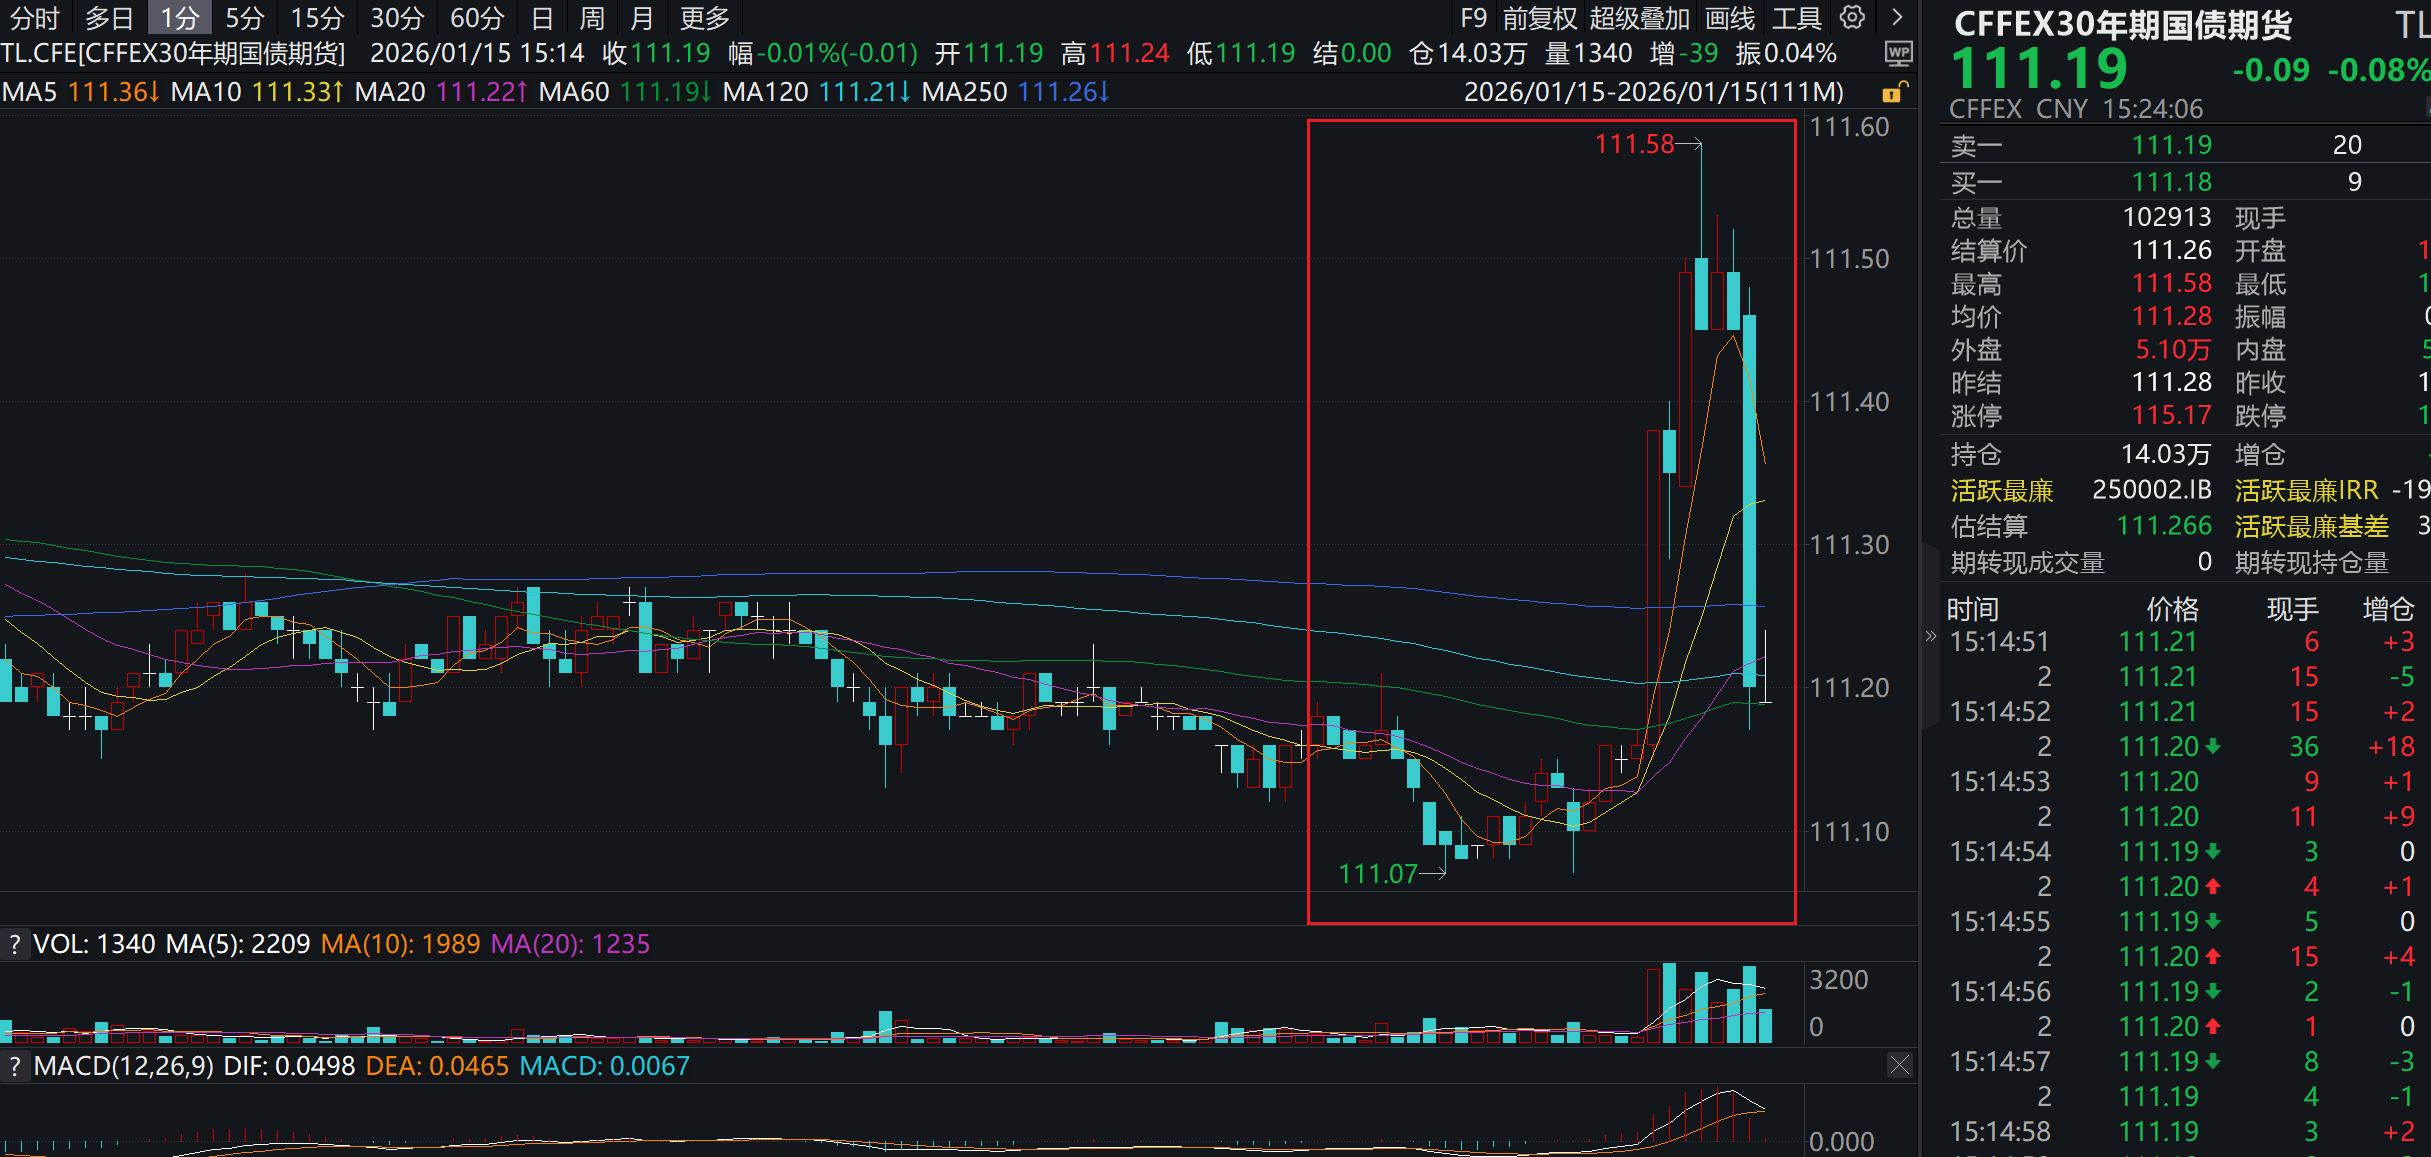The height and width of the screenshot is (1157, 2431).
Task: Collapse right quote panel double-chevron
Action: click(x=1930, y=636)
